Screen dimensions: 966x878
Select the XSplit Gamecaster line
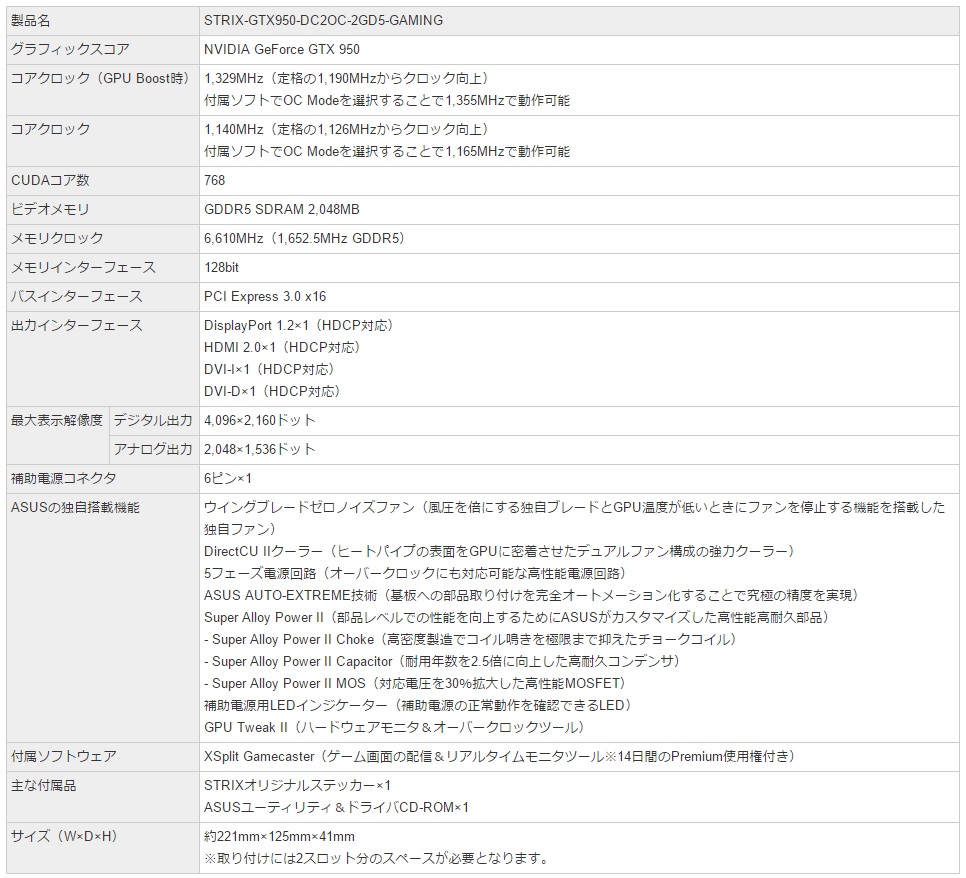coord(501,756)
